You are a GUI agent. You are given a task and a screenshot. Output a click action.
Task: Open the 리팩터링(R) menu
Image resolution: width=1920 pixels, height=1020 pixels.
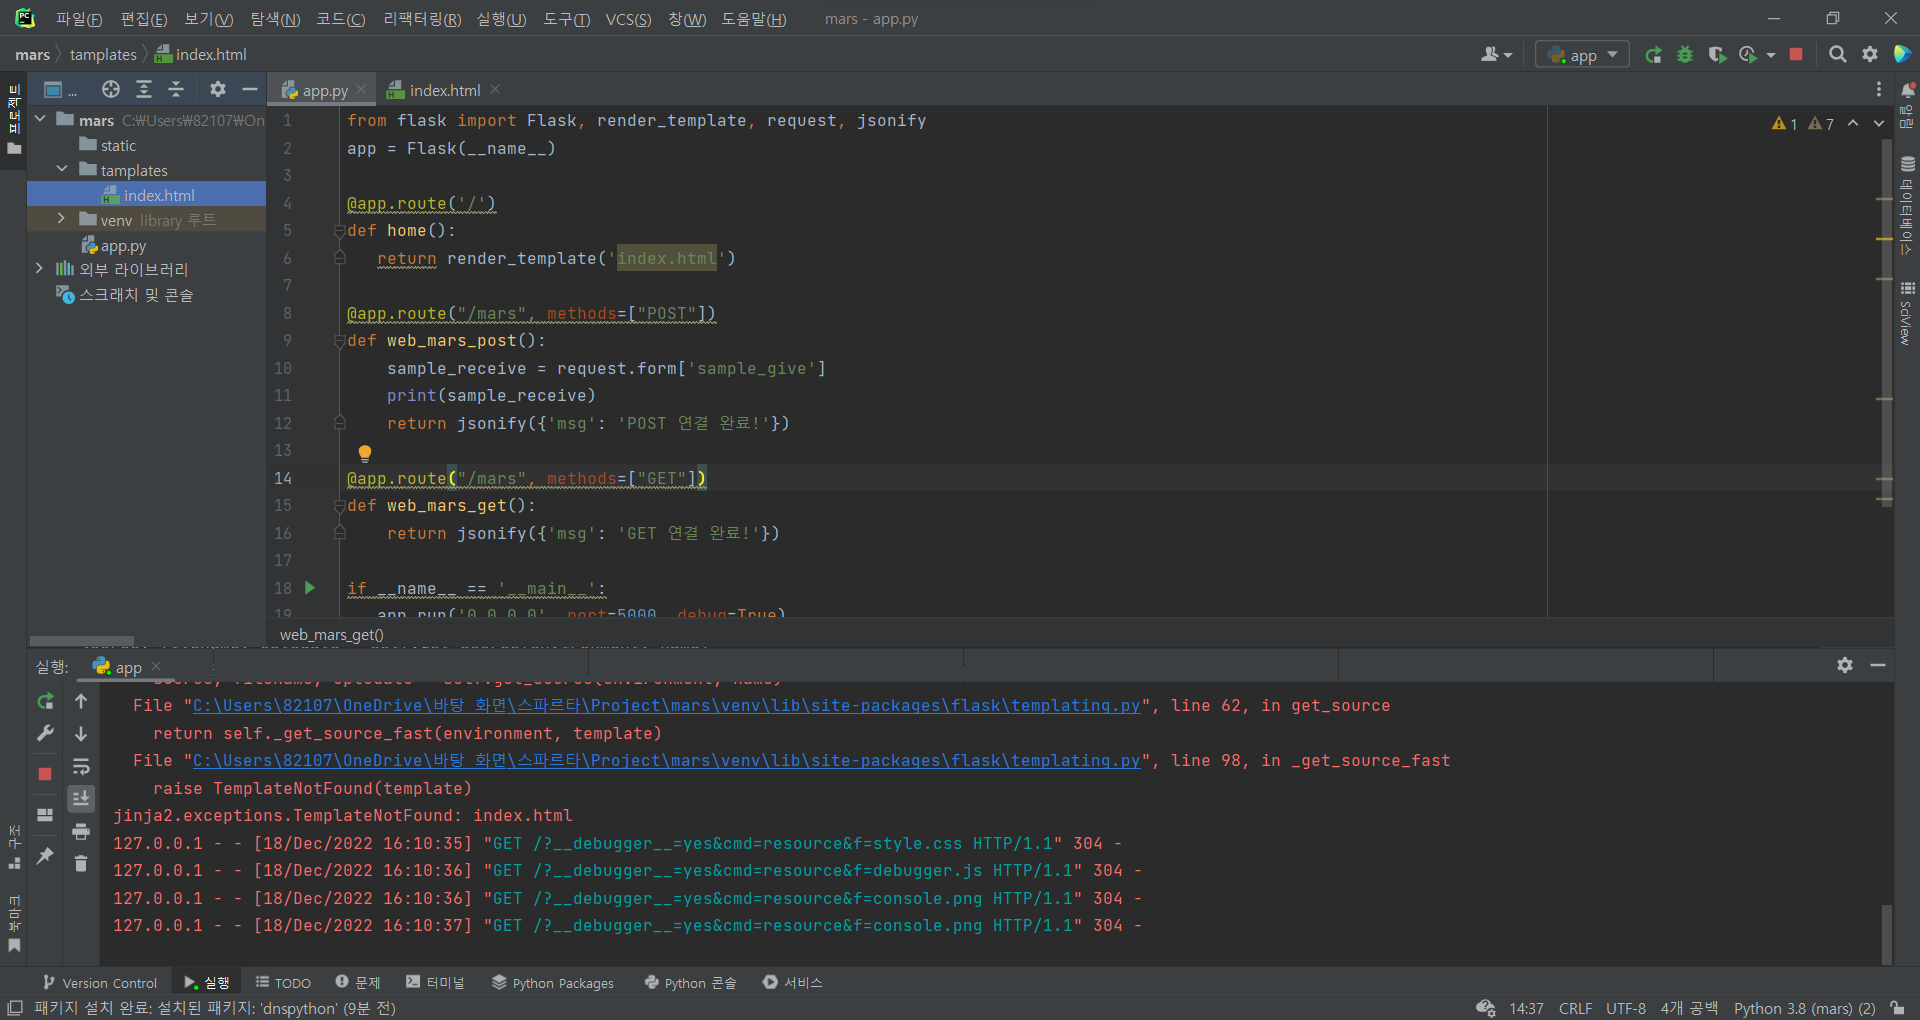(422, 19)
